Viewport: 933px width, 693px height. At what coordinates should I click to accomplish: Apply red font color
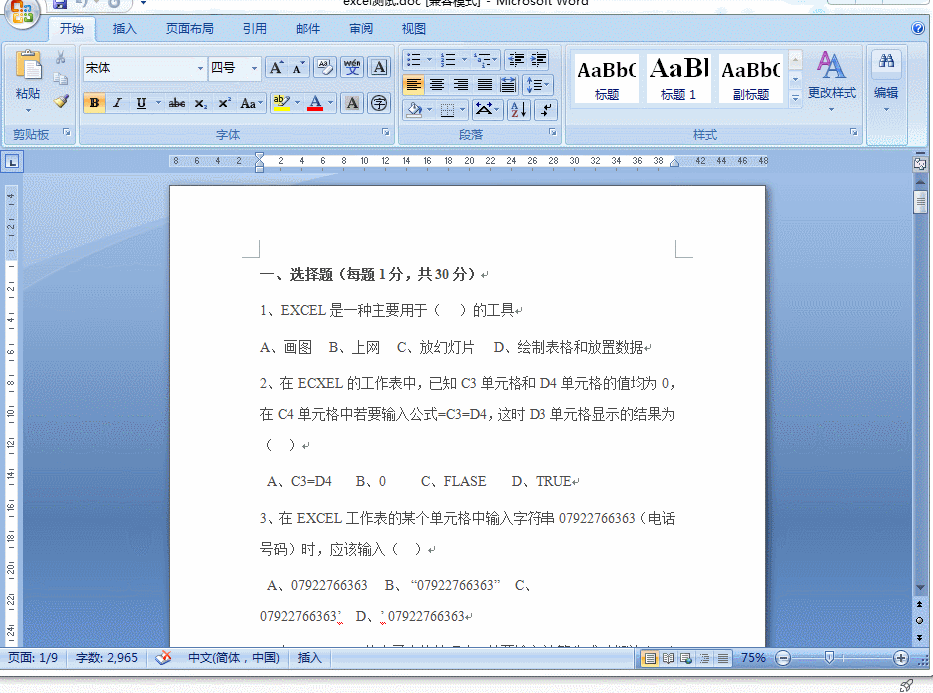315,103
